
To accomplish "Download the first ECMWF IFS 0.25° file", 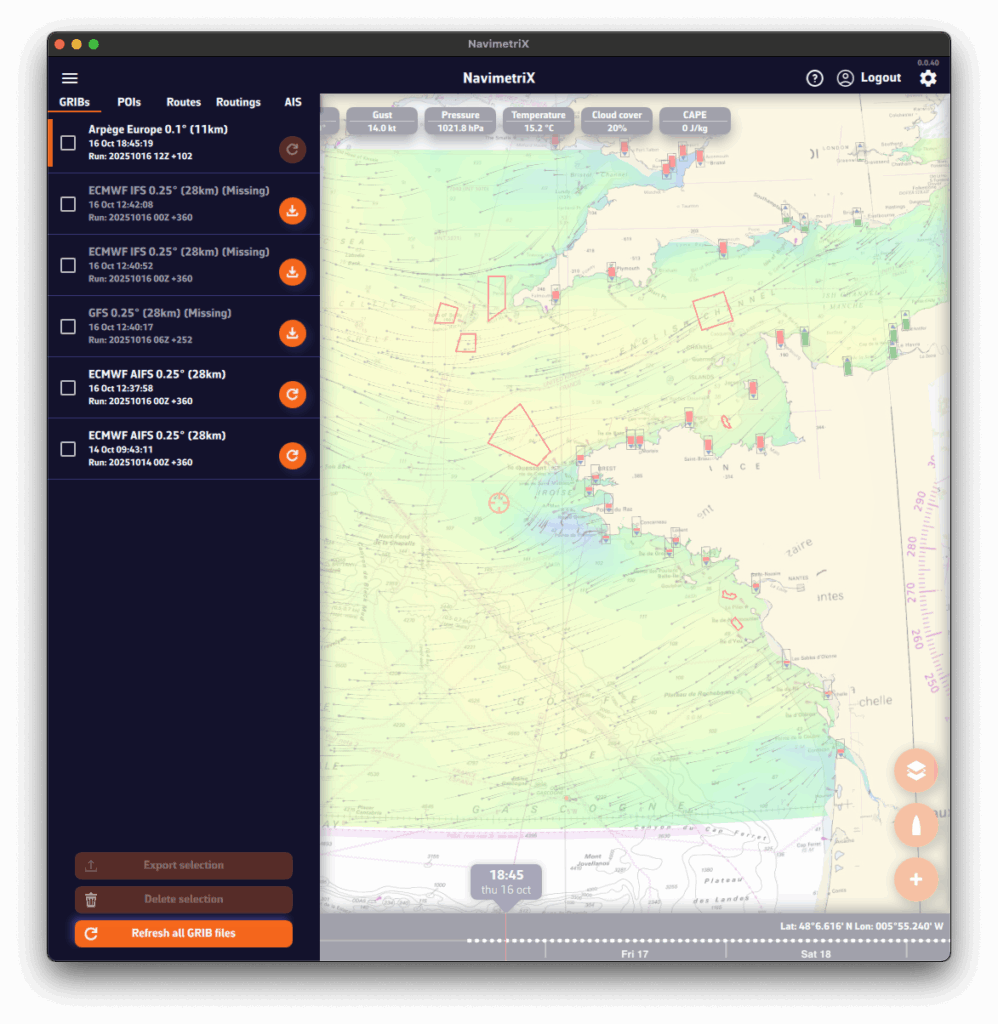I will [x=292, y=211].
